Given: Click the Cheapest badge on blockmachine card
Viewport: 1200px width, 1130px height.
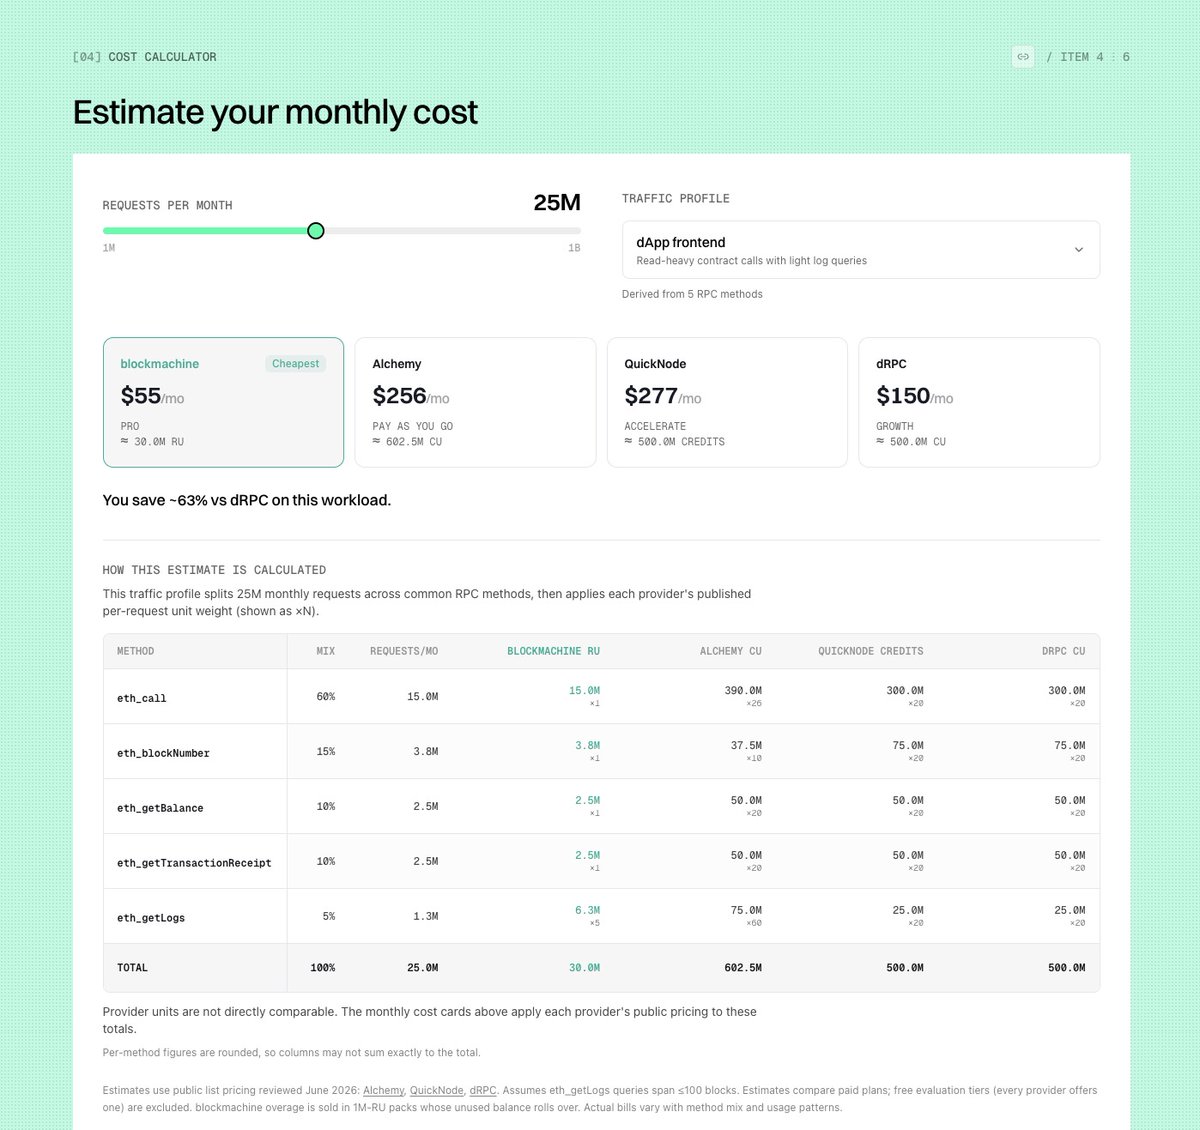Looking at the screenshot, I should pos(296,364).
